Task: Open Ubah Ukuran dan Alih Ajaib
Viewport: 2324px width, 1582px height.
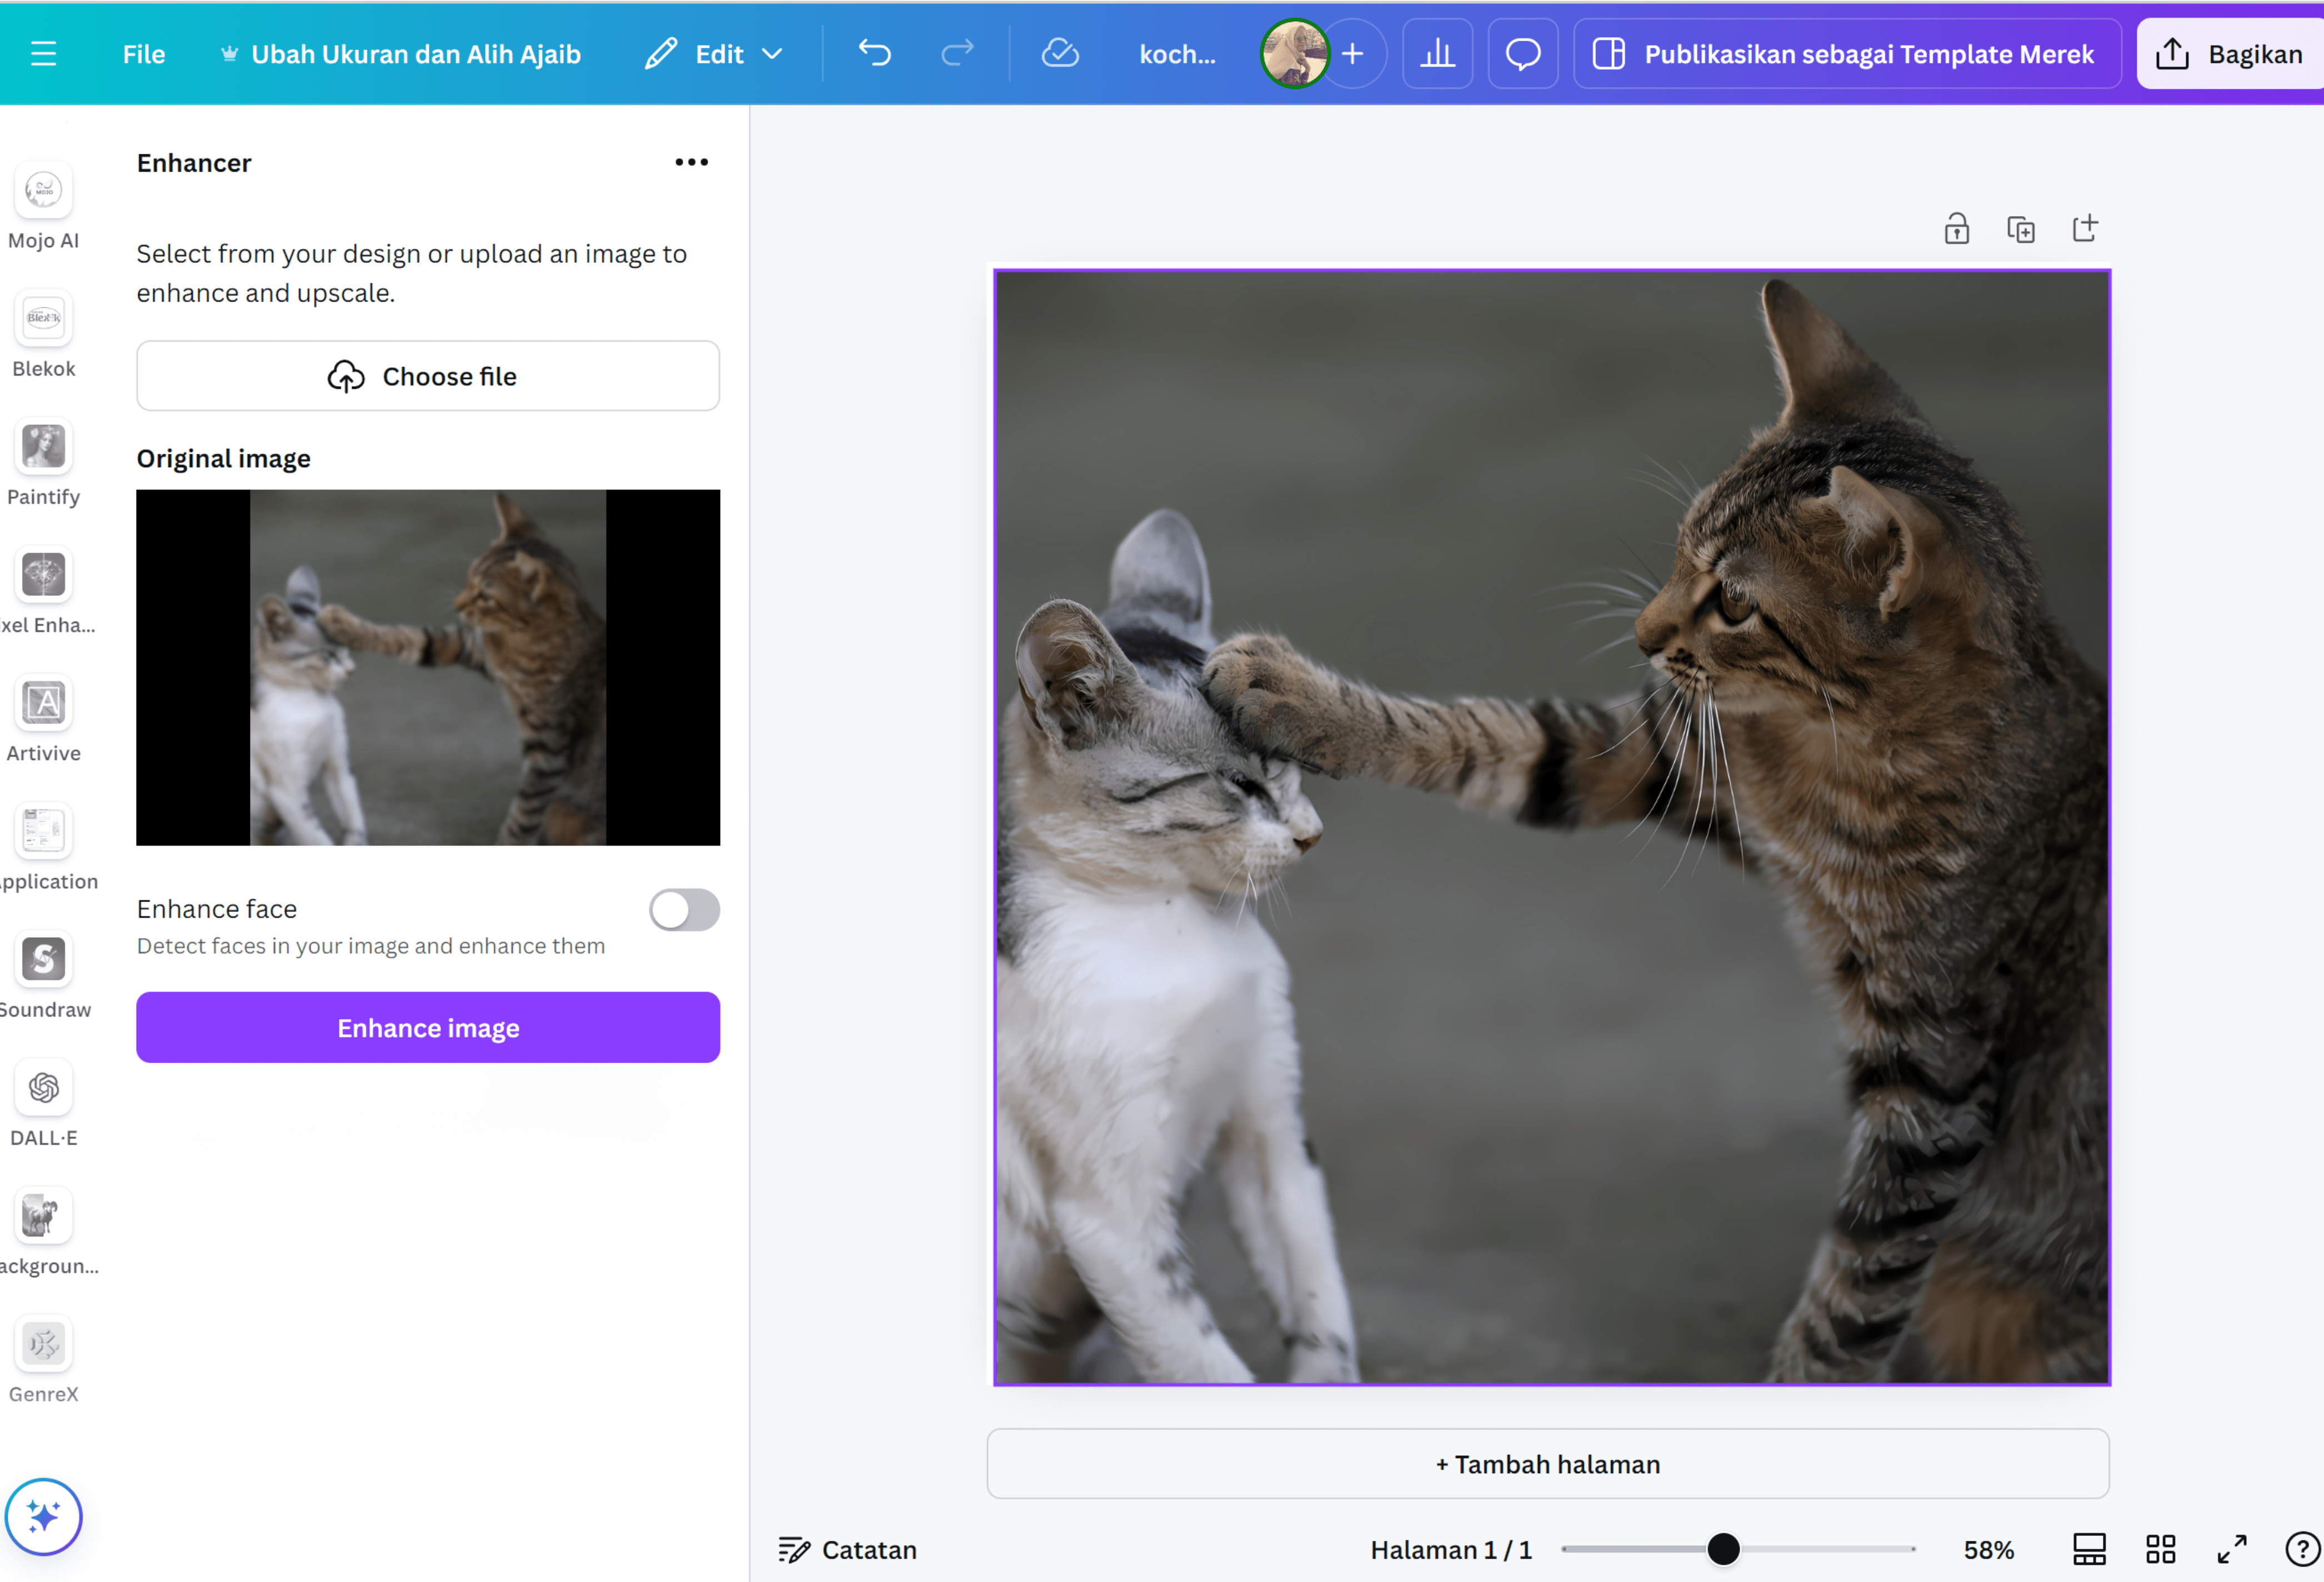Action: pos(401,54)
